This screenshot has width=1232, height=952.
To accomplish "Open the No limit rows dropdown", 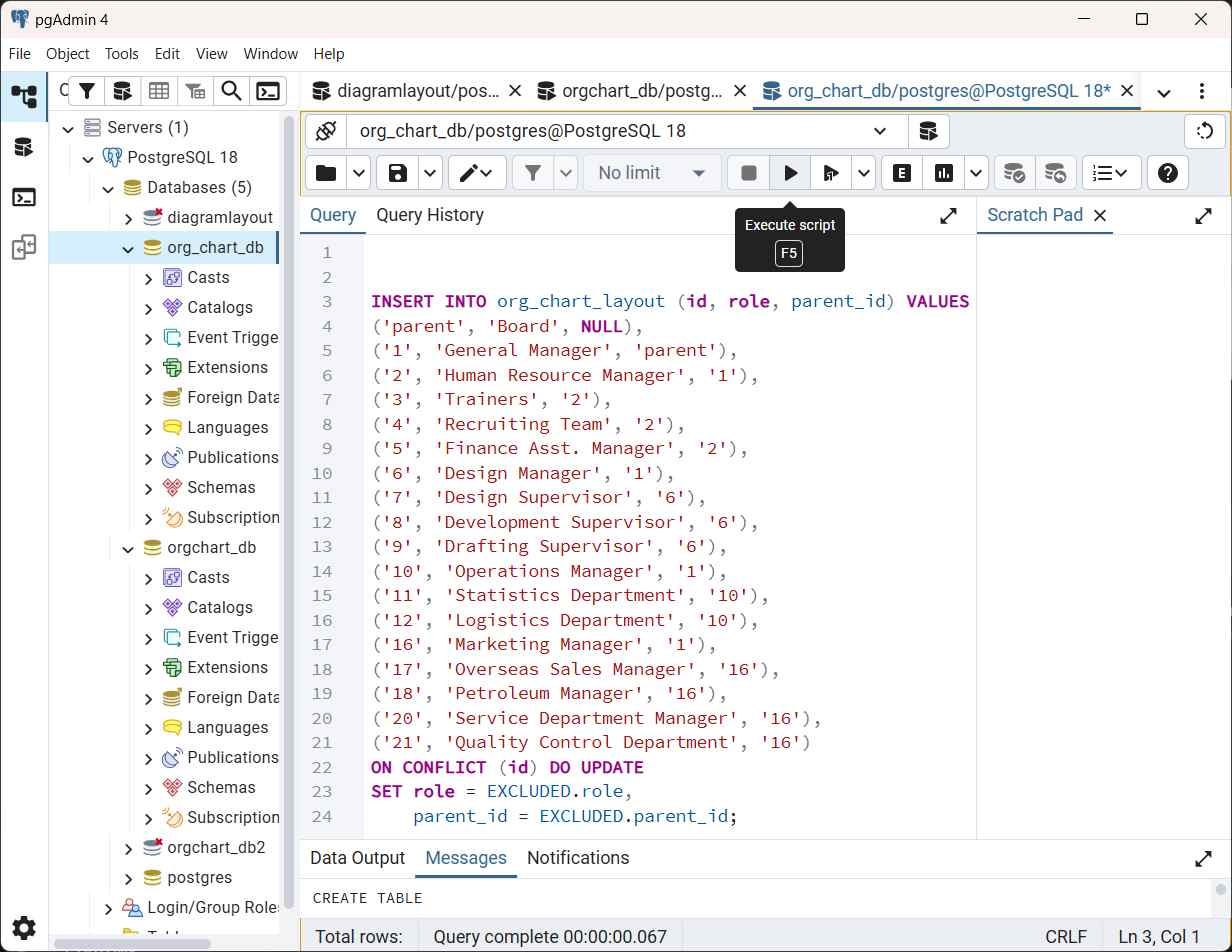I will click(652, 173).
